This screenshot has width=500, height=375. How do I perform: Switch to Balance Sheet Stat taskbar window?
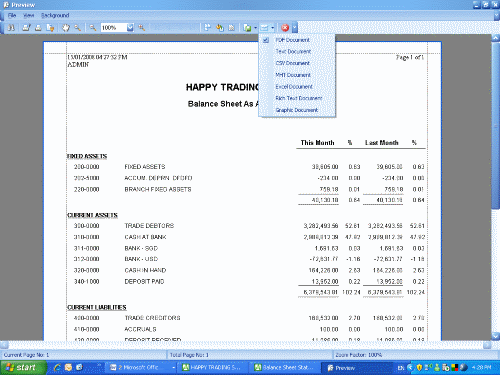(x=284, y=368)
